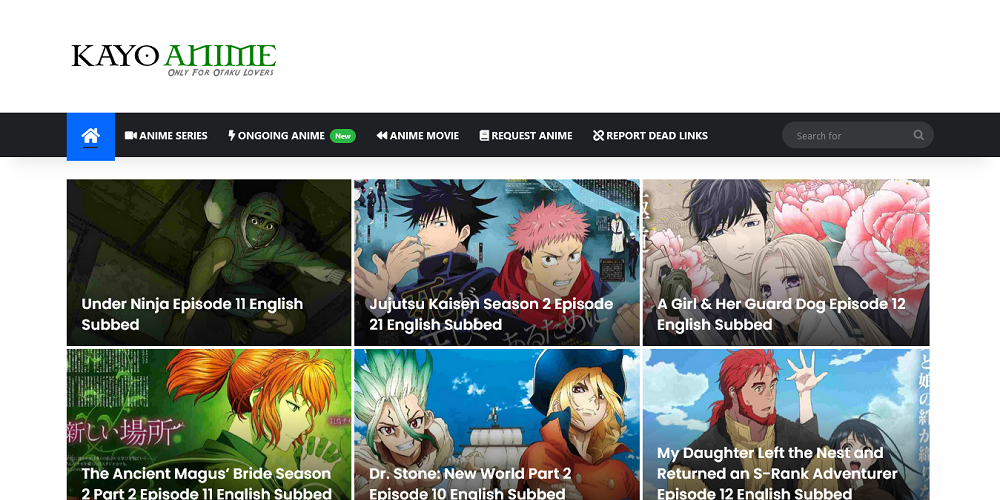Screen dimensions: 1000x500
Task: Click the green New badge
Action: pos(342,136)
